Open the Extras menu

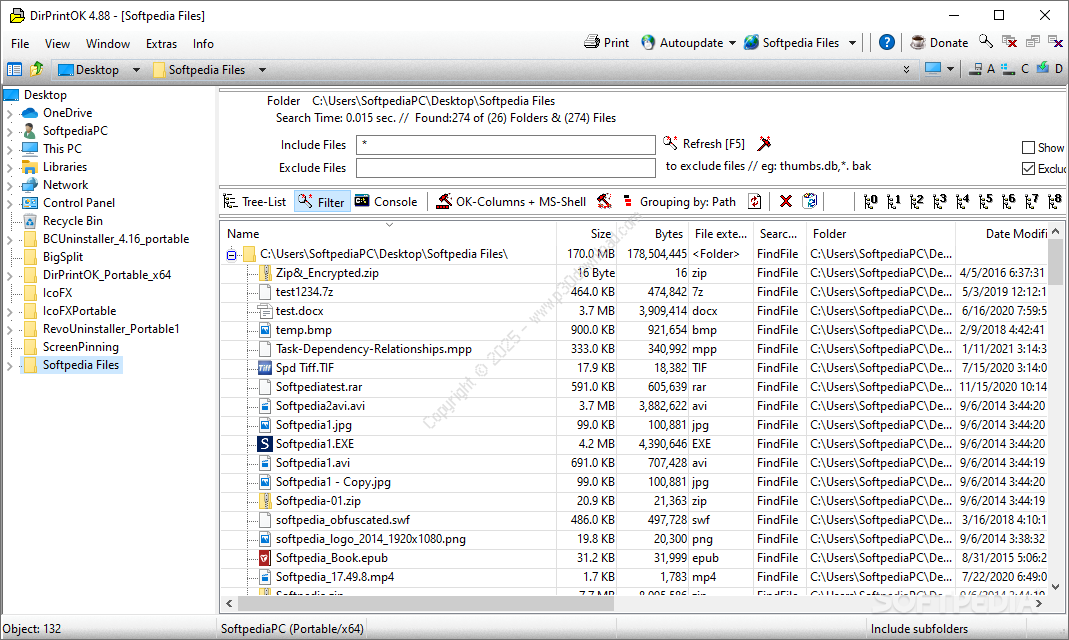pyautogui.click(x=161, y=44)
